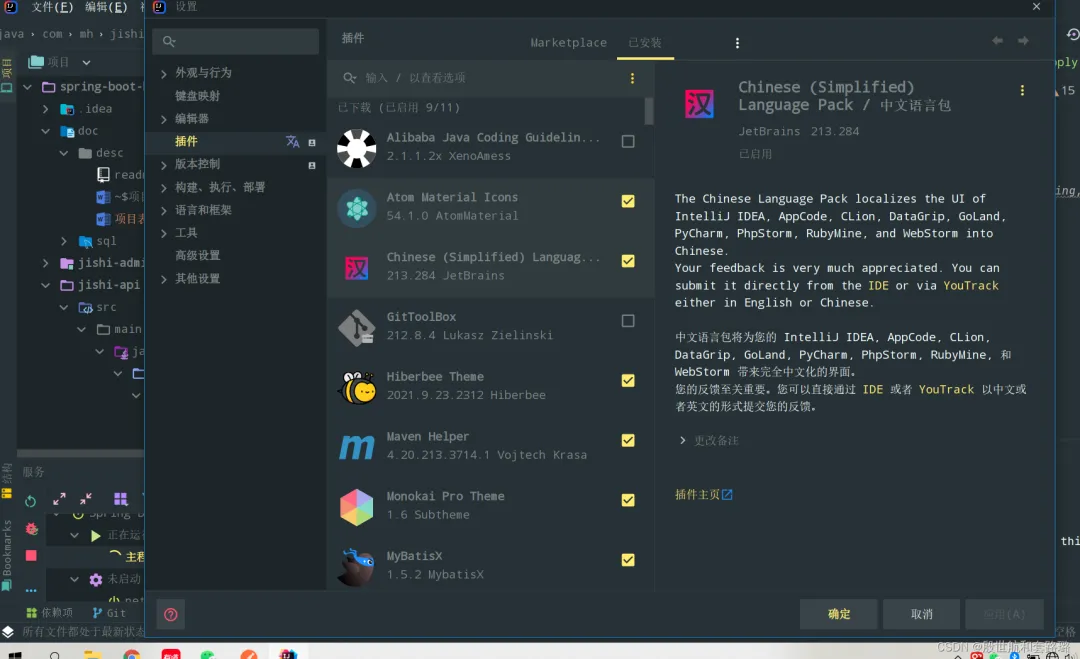Open the 插件主页 link

click(x=703, y=494)
